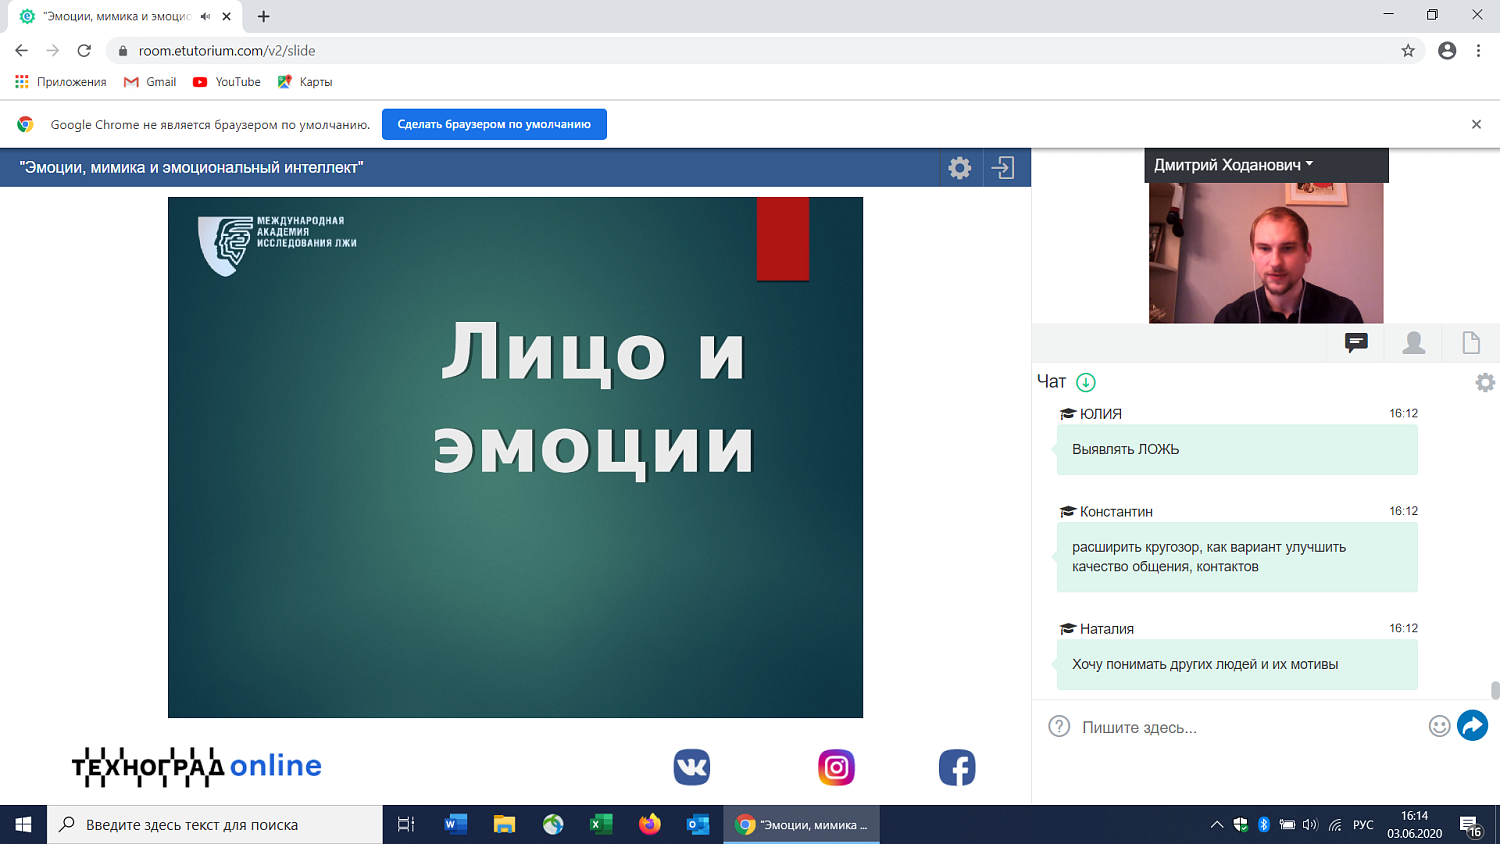Open the Instagram icon
Image resolution: width=1500 pixels, height=844 pixels.
836,767
